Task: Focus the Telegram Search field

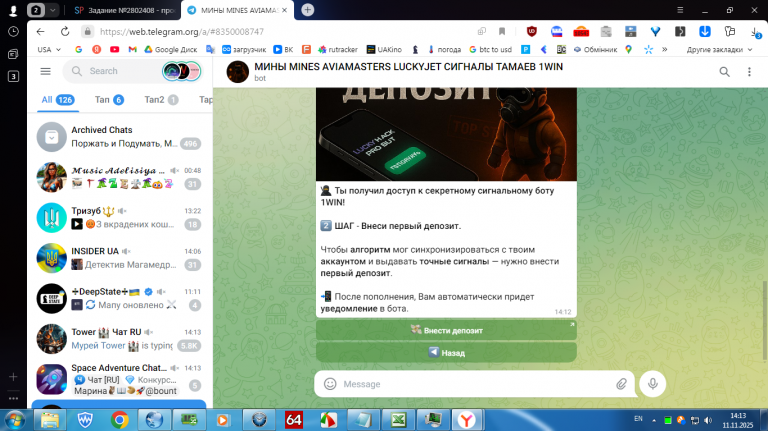Action: click(113, 71)
